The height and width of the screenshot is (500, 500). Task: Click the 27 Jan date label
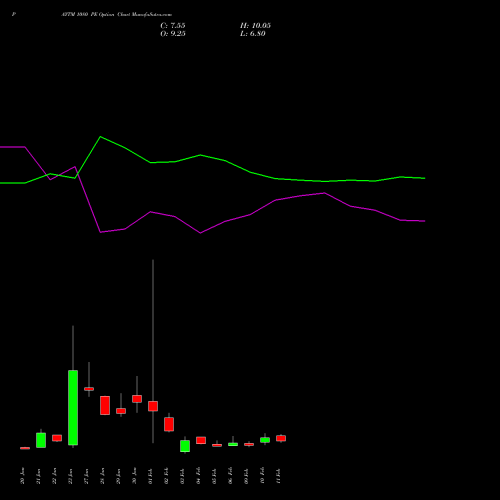click(x=86, y=476)
